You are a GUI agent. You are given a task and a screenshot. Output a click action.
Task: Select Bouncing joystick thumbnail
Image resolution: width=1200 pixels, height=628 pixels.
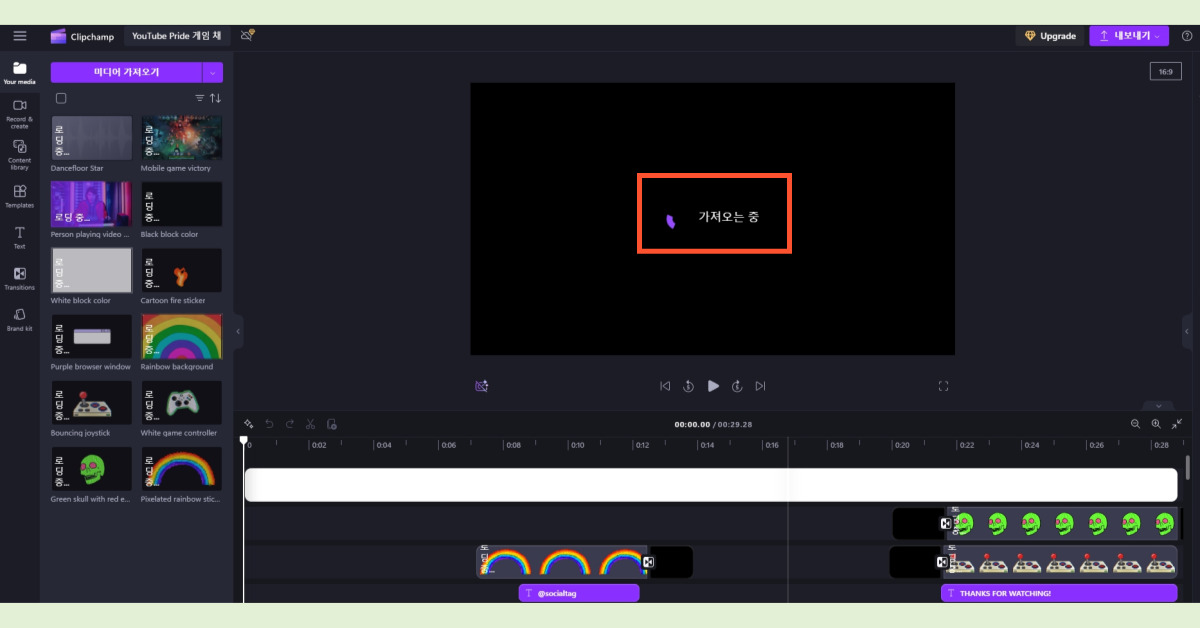[x=91, y=403]
